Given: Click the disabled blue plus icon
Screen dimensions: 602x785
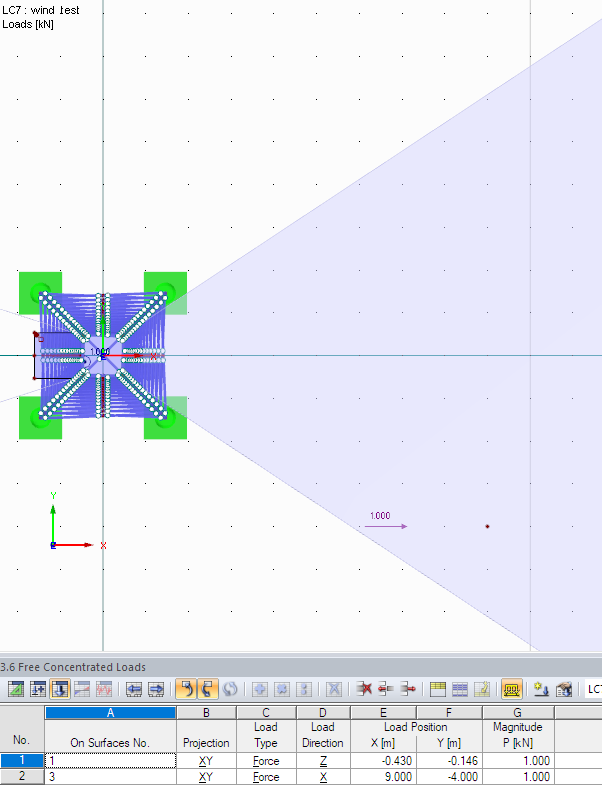Looking at the screenshot, I should pos(259,689).
